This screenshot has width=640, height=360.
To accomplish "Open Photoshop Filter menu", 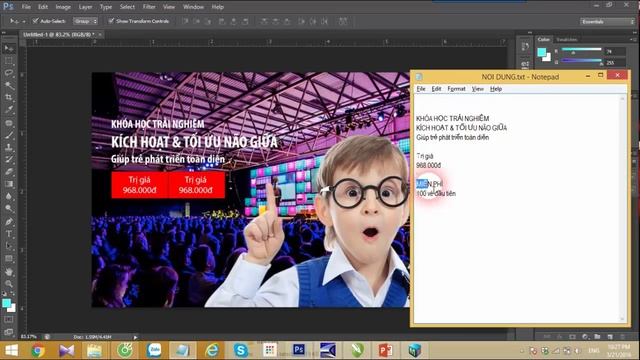I will point(149,7).
